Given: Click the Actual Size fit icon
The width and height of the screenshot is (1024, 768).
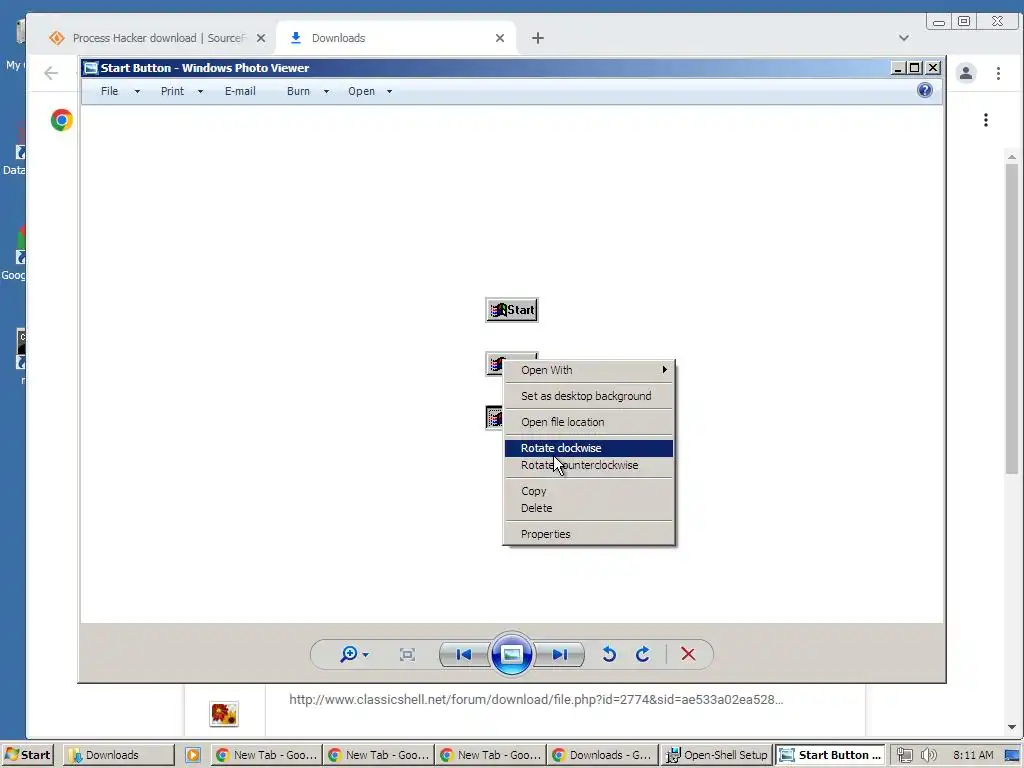Looking at the screenshot, I should (407, 654).
